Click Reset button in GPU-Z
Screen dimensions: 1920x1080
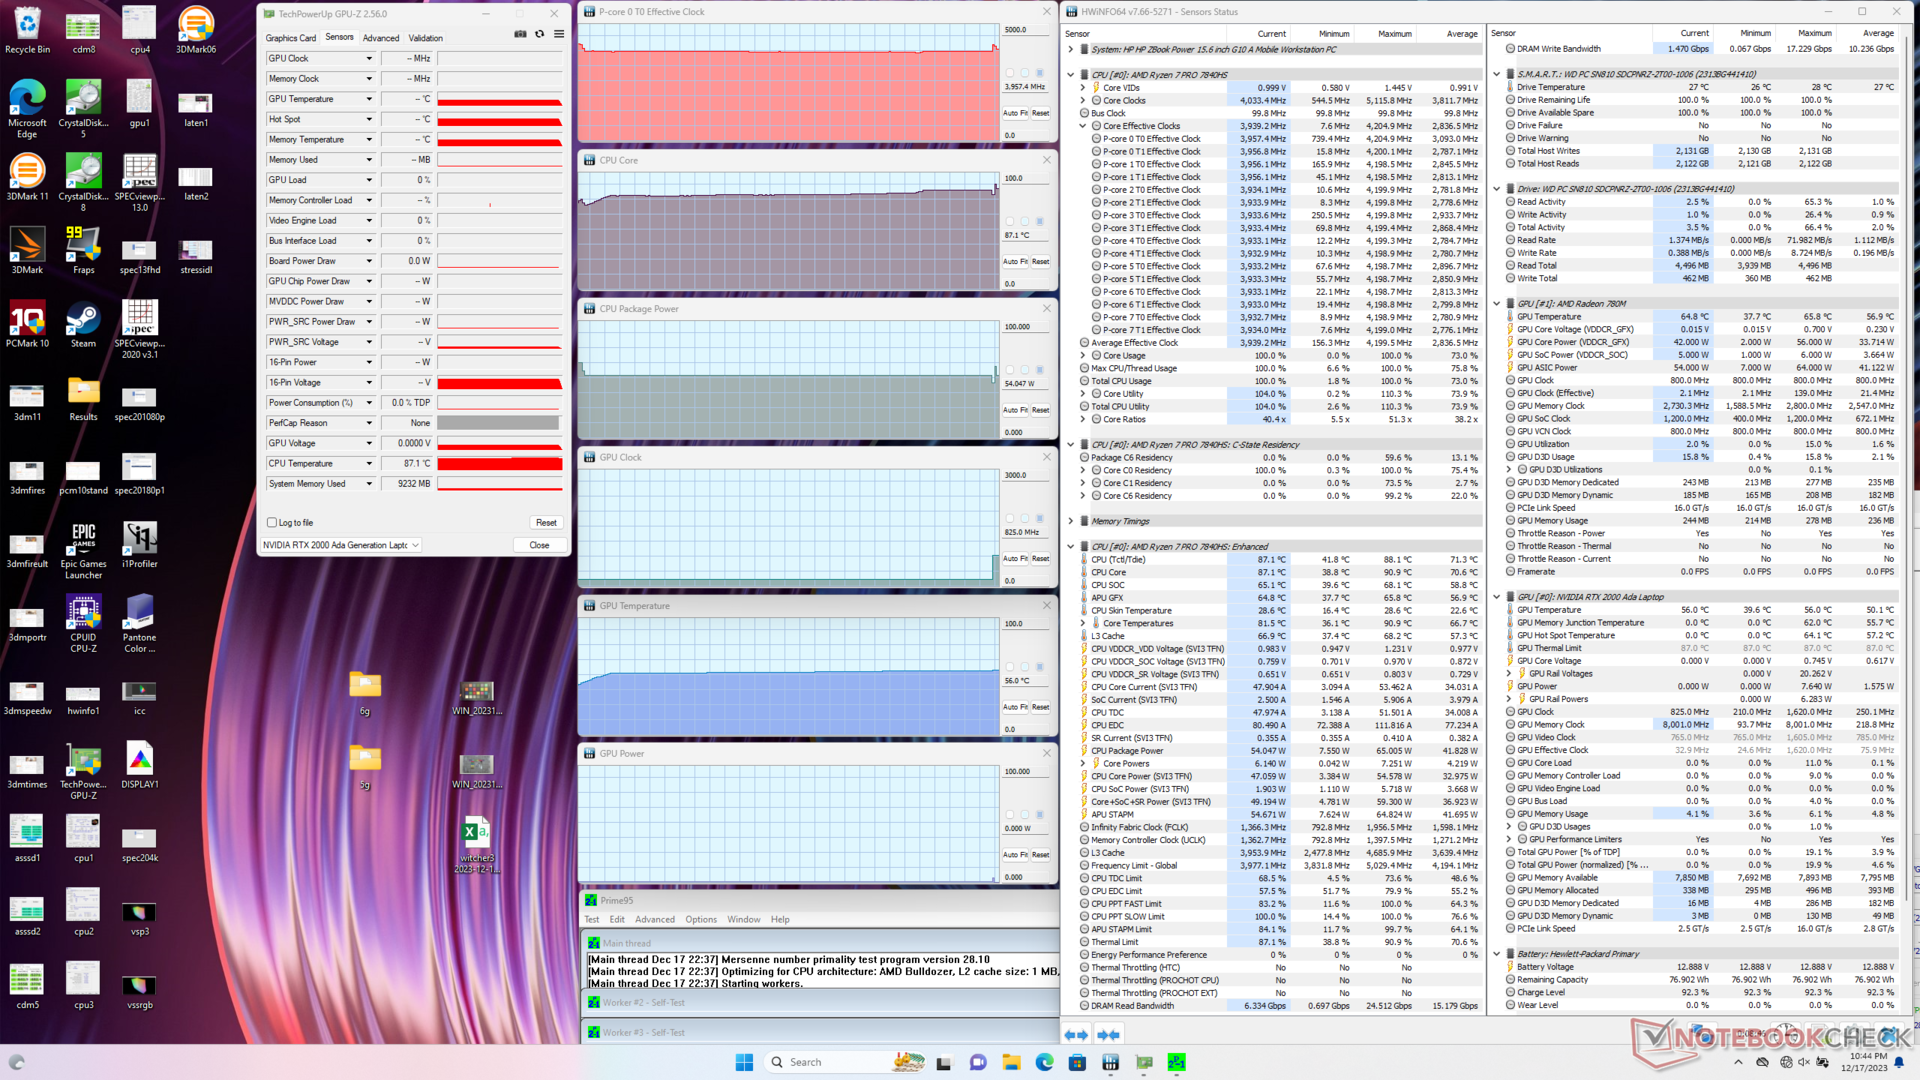pyautogui.click(x=546, y=523)
